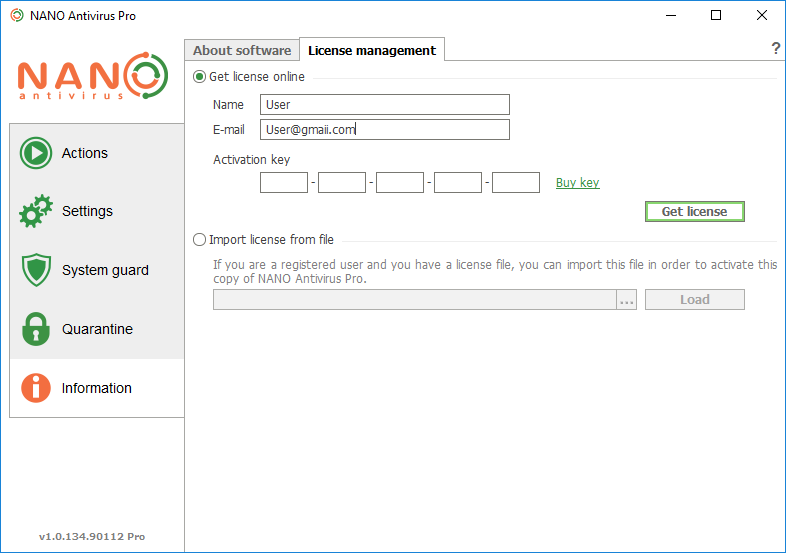This screenshot has width=786, height=553.
Task: Click the fifth activation key box
Action: click(516, 182)
